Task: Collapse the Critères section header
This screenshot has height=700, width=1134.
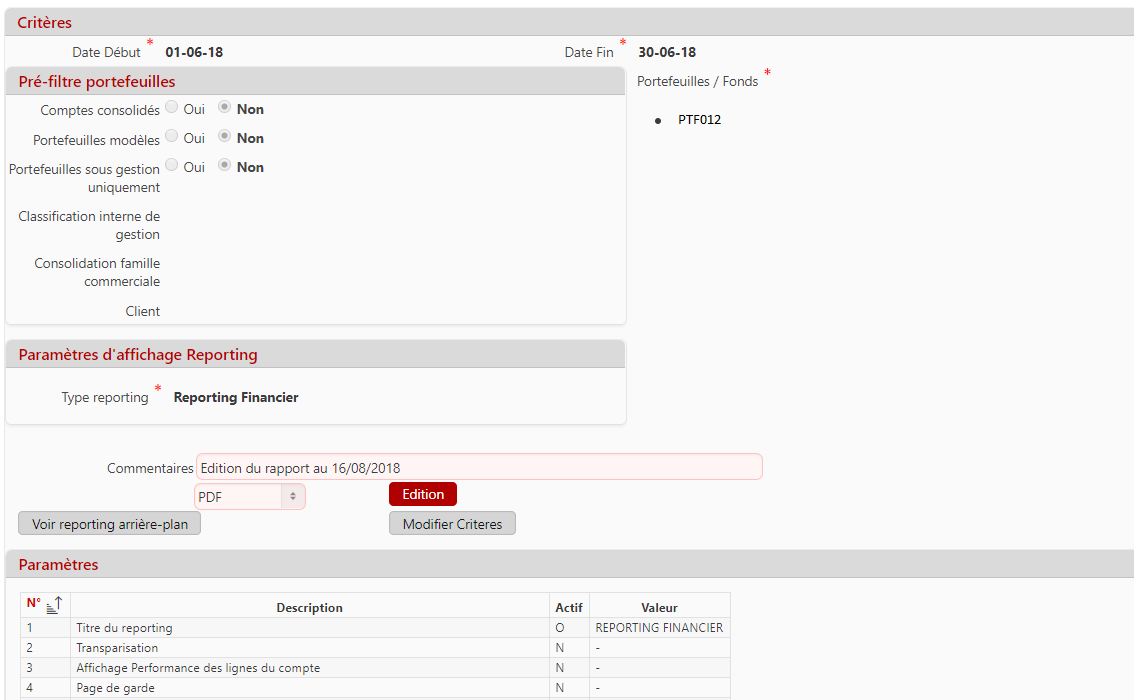Action: pyautogui.click(x=45, y=22)
